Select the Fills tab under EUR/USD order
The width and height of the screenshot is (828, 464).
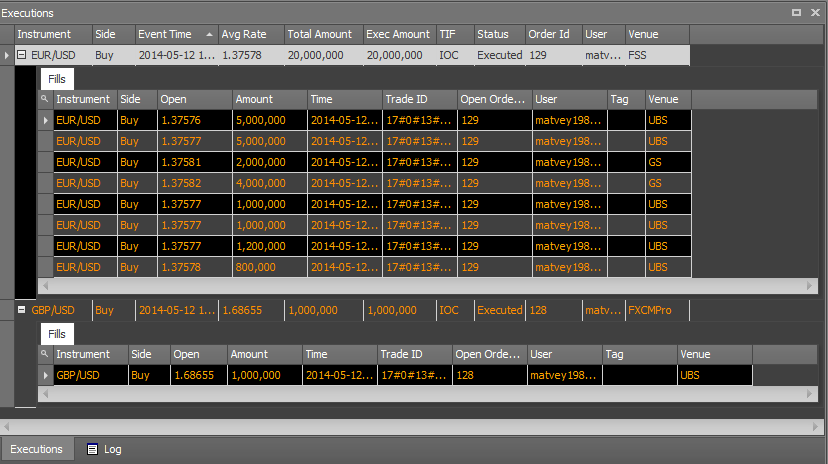[57, 79]
